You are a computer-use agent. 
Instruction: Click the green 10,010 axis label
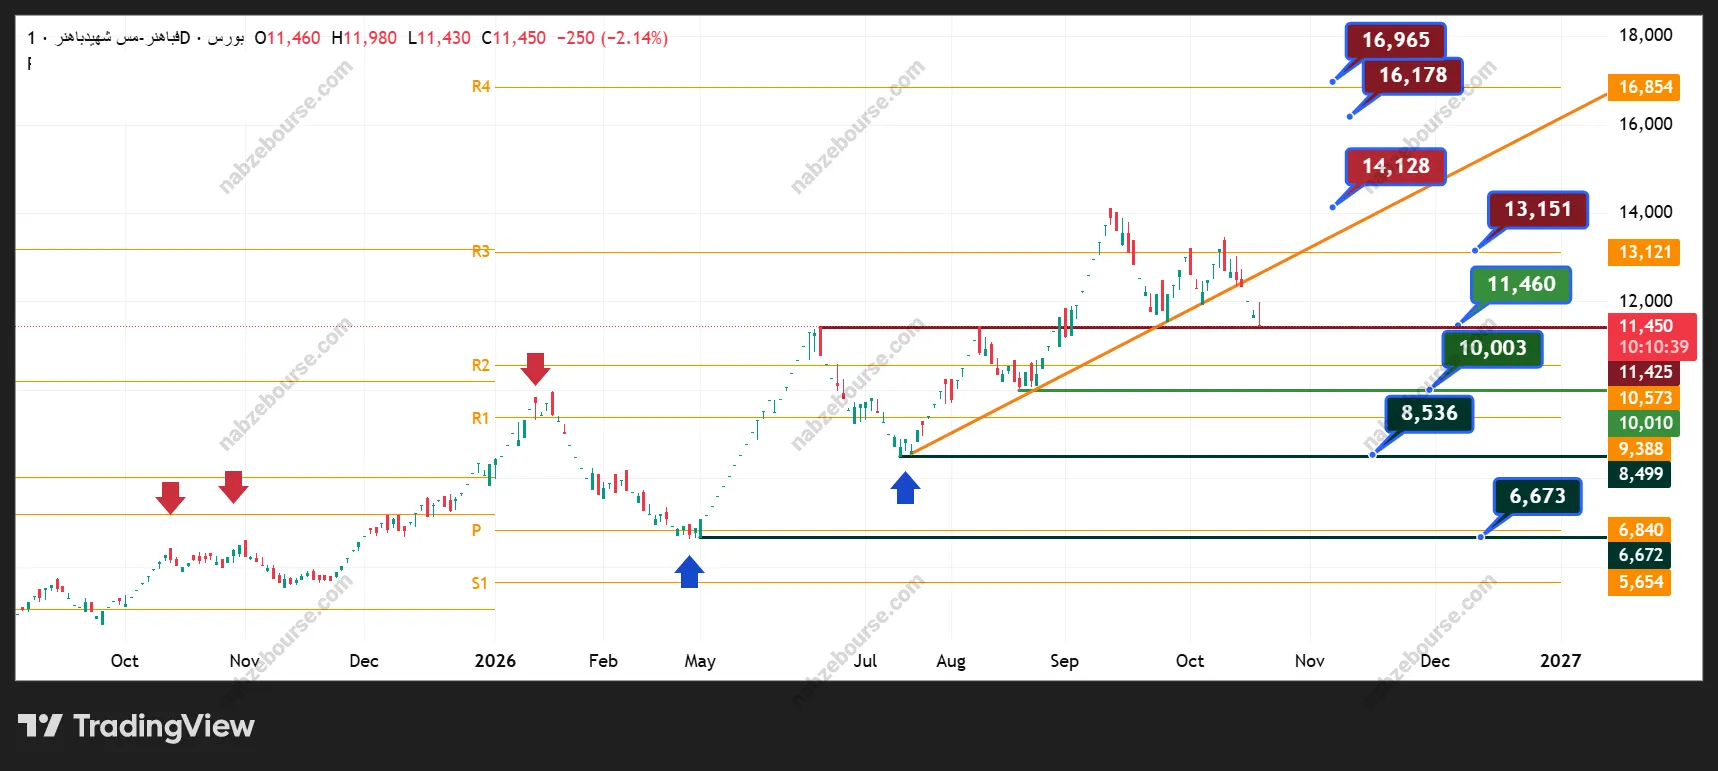(1644, 423)
